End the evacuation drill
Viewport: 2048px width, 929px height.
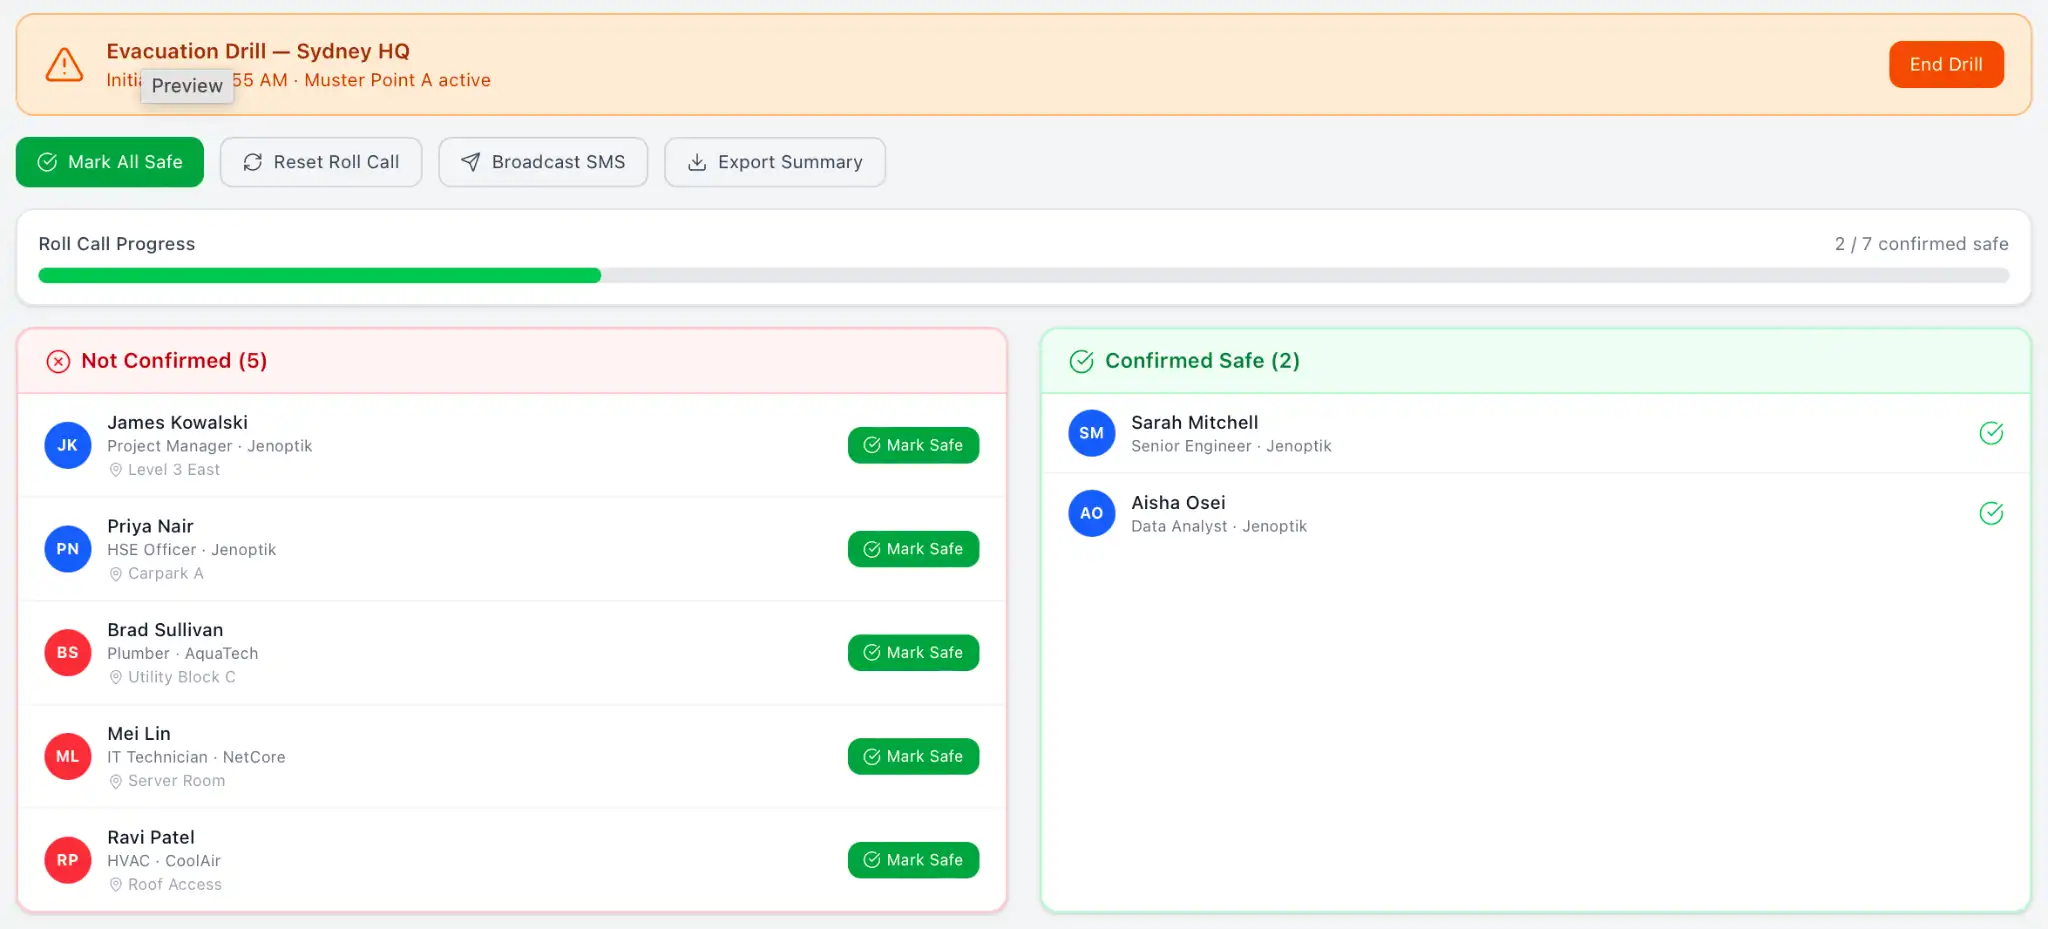[1946, 65]
